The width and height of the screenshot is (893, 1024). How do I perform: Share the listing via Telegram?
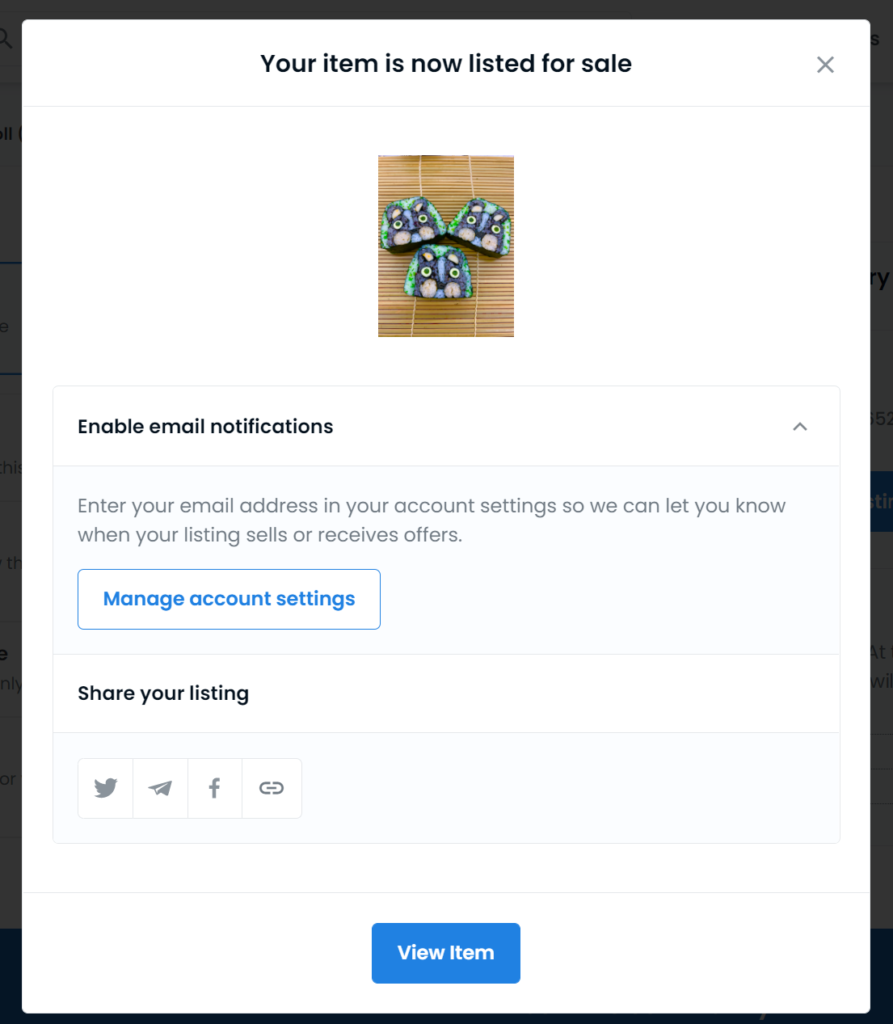pos(160,788)
